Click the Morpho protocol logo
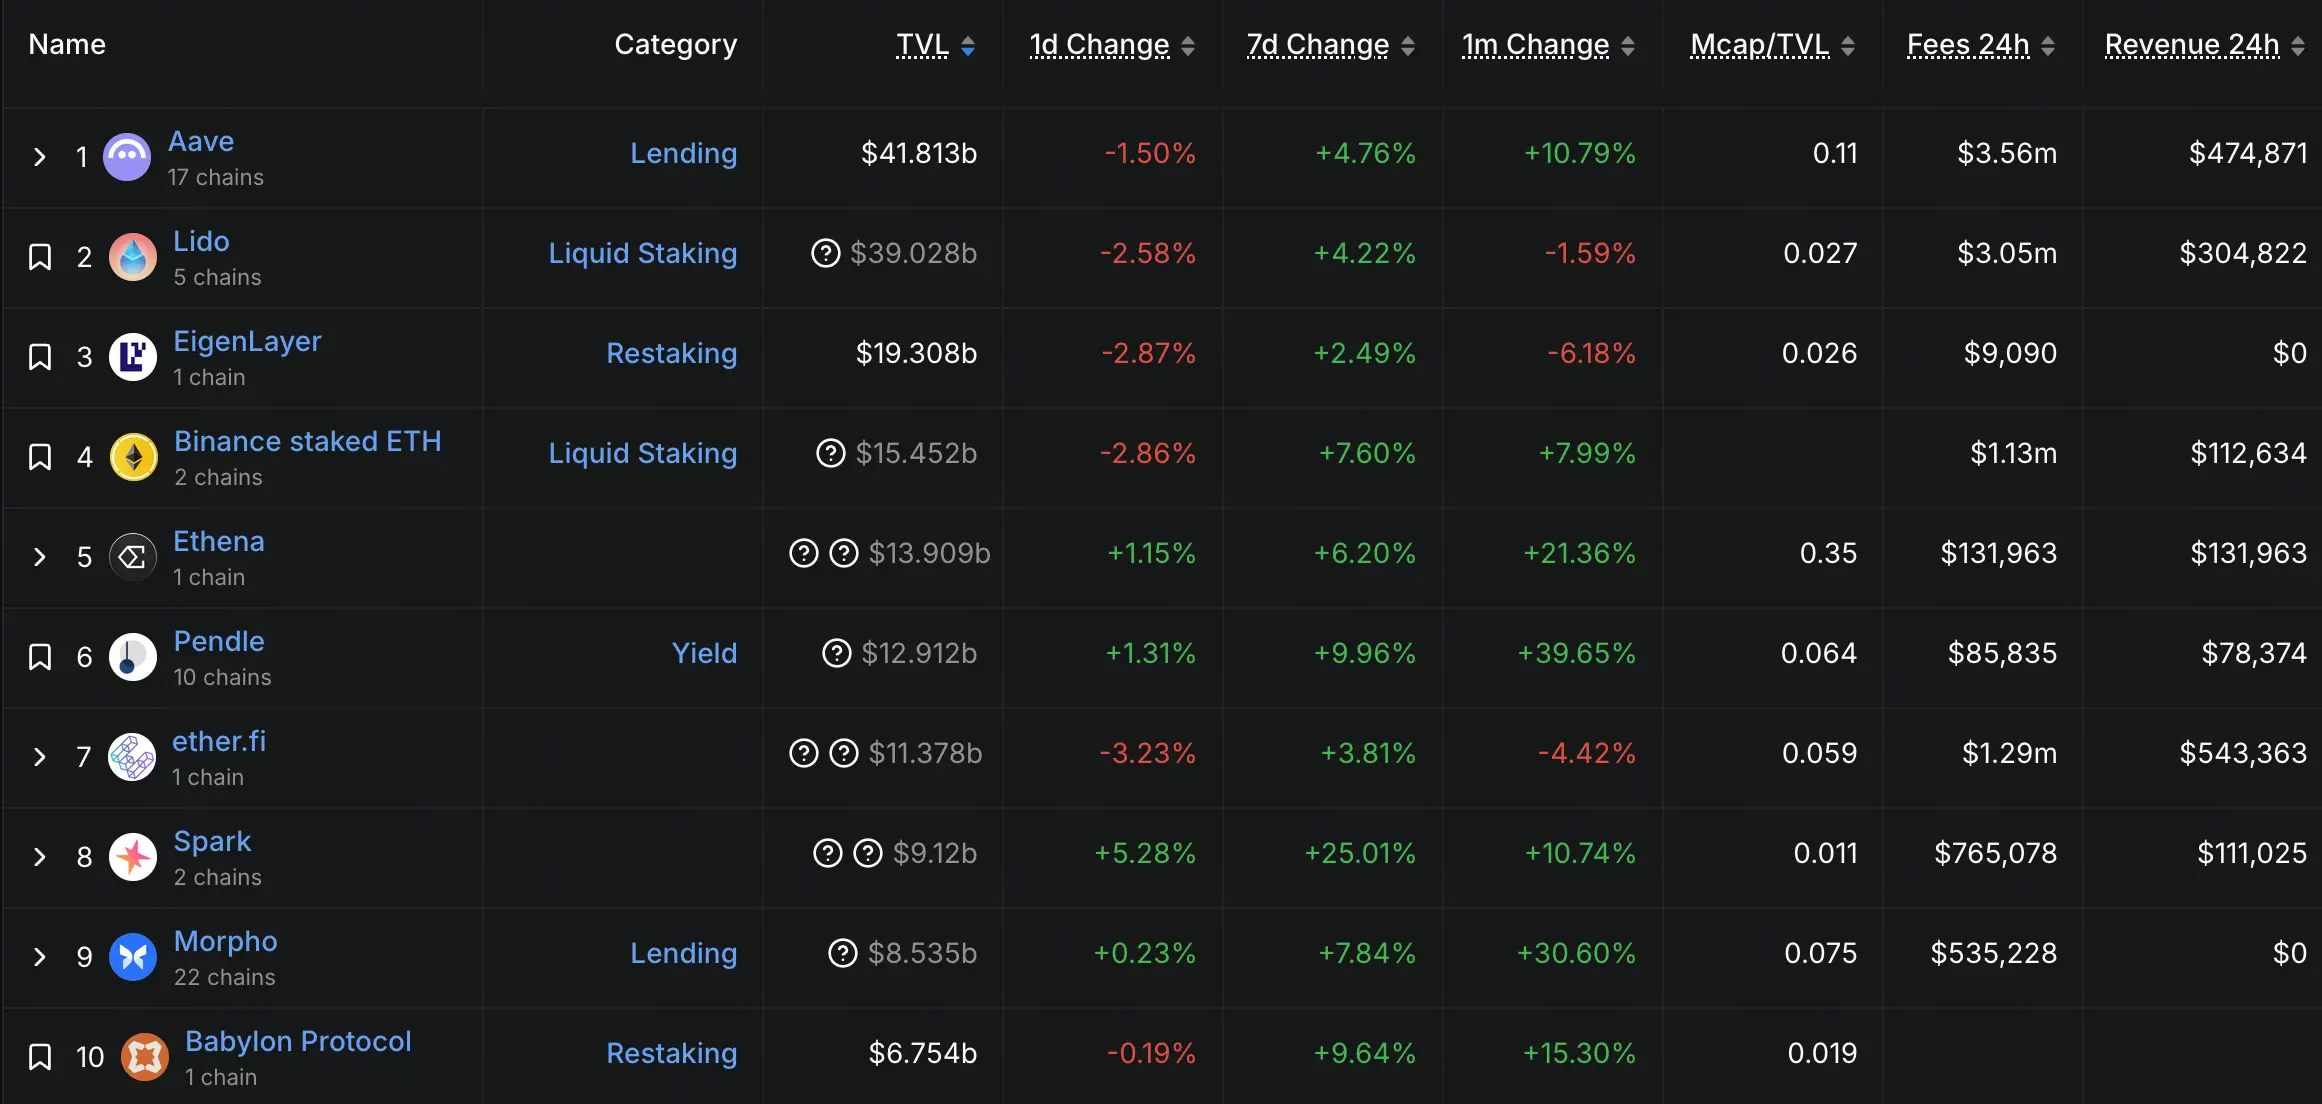This screenshot has height=1104, width=2322. pos(133,957)
